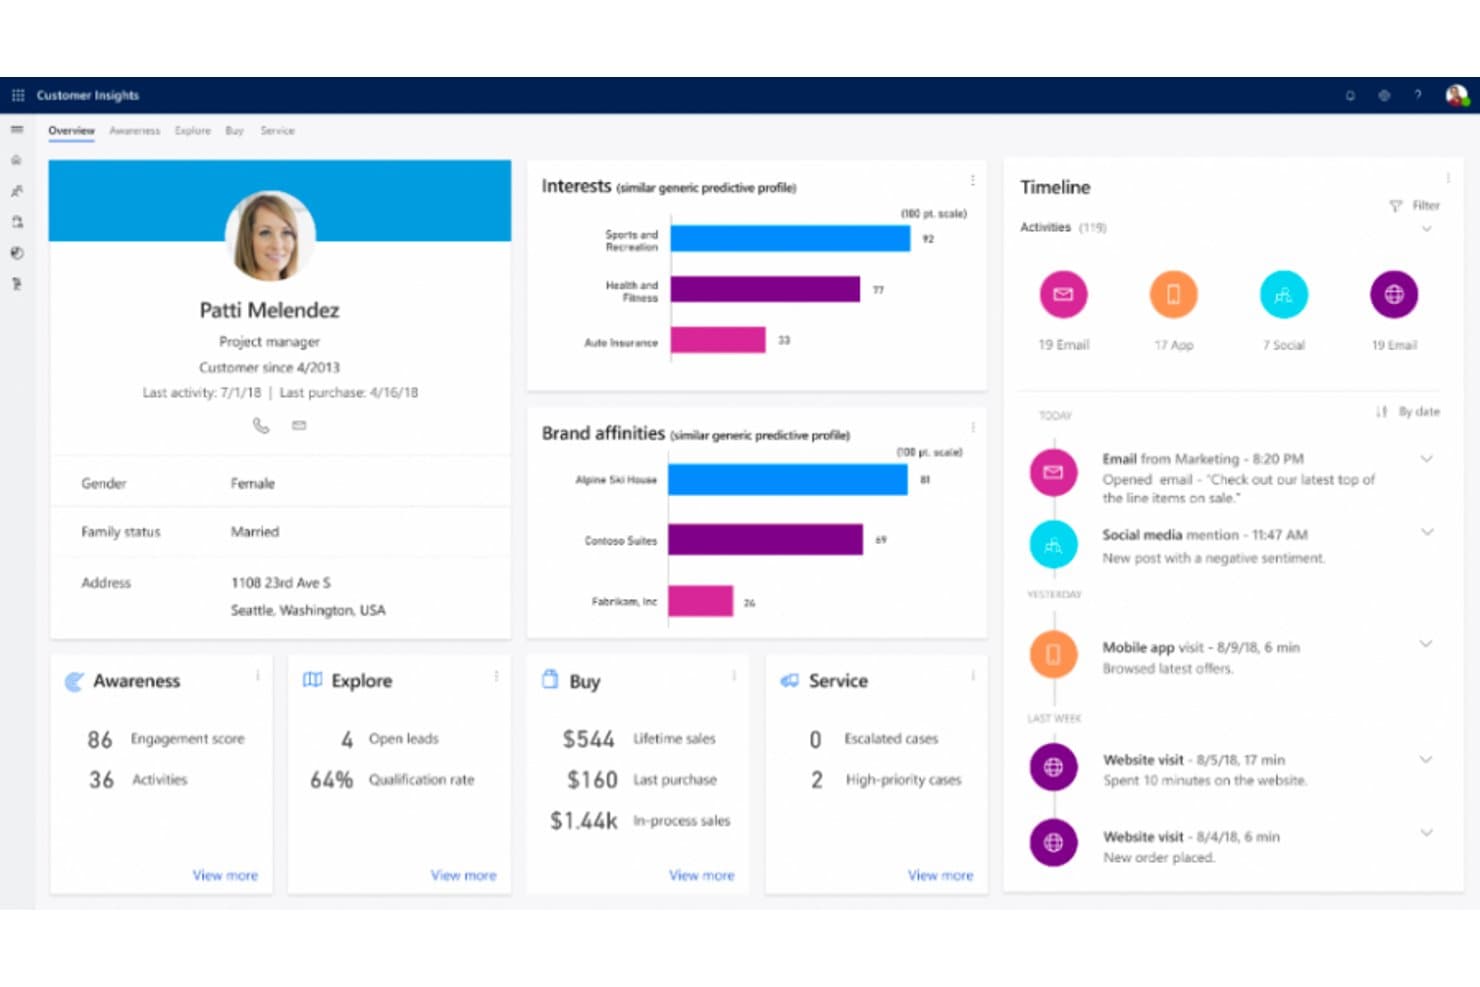Toggle the hamburger navigation menu
The height and width of the screenshot is (987, 1480).
pyautogui.click(x=17, y=130)
